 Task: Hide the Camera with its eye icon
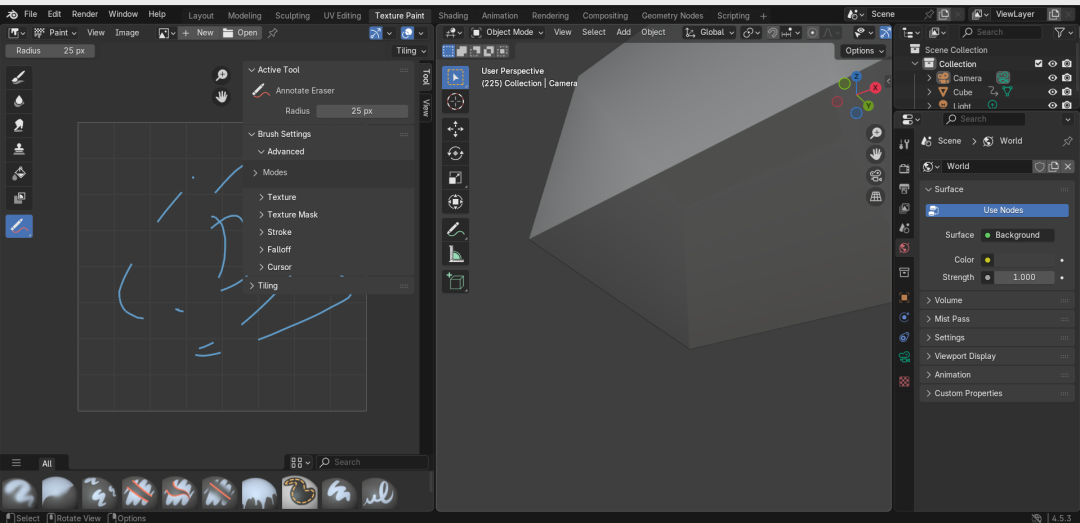1052,78
